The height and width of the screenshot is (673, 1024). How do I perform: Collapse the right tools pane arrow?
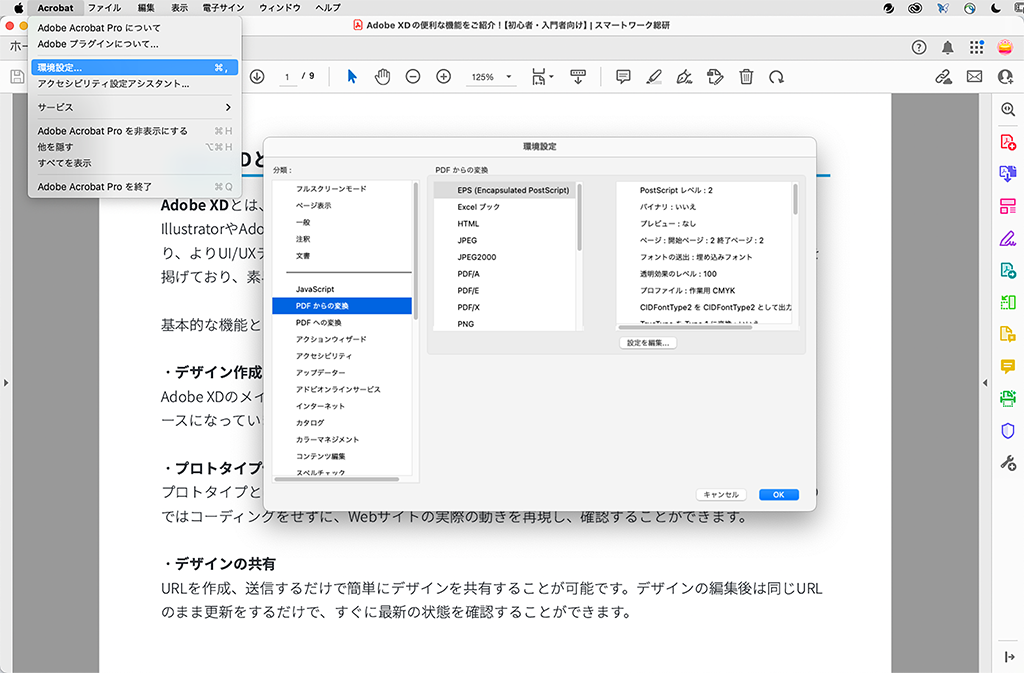pyautogui.click(x=985, y=383)
